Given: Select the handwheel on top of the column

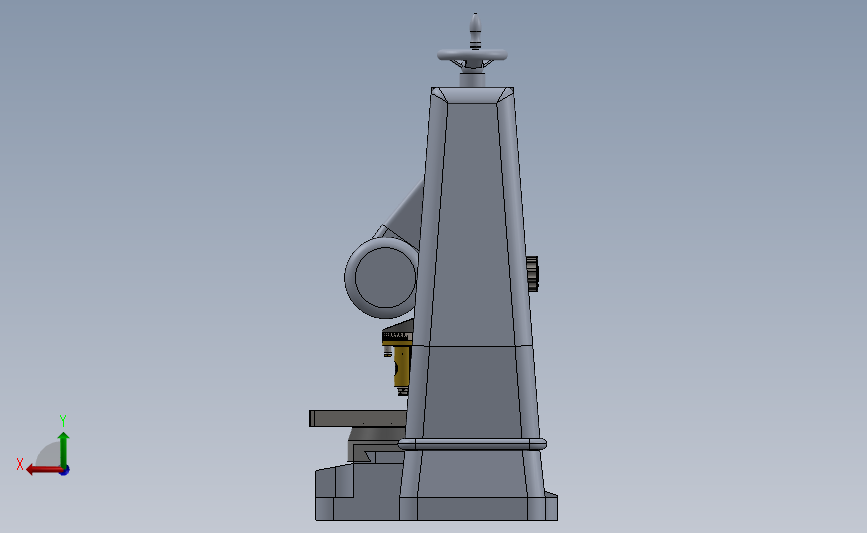Looking at the screenshot, I should click(x=472, y=55).
